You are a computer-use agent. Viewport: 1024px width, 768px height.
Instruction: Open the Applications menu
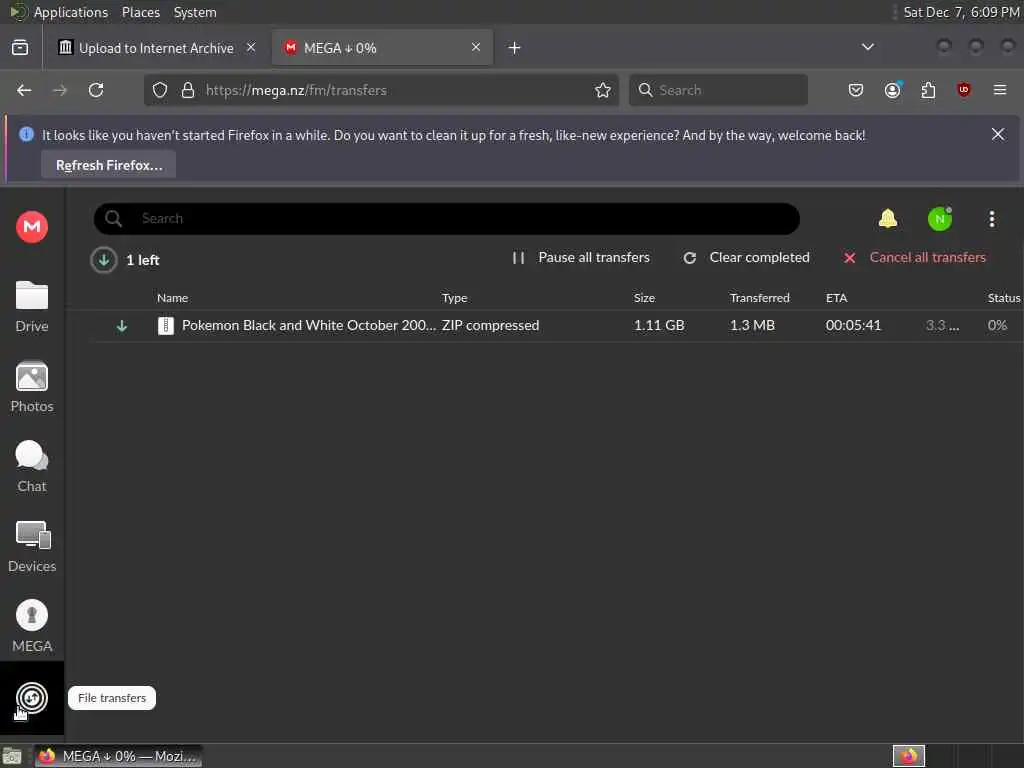tap(71, 12)
